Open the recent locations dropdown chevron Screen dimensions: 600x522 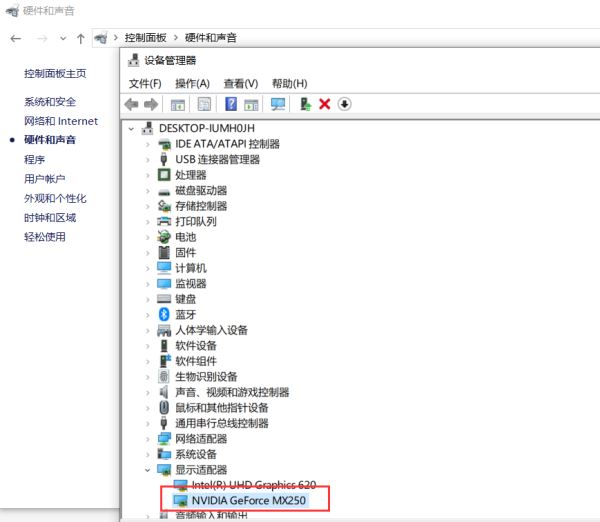click(63, 39)
